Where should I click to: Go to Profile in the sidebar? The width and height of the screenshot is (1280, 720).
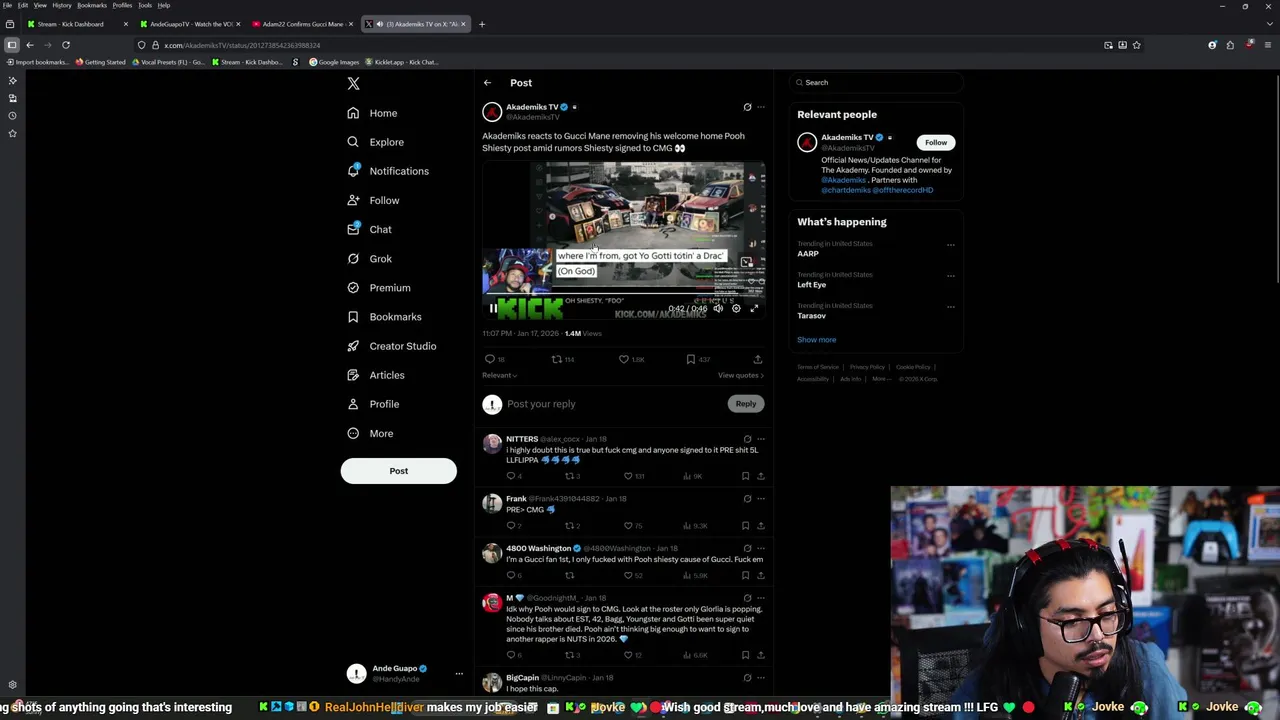pos(373,404)
